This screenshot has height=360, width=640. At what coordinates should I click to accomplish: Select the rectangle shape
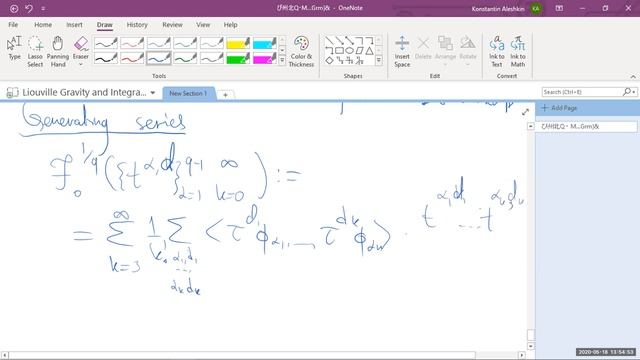[x=339, y=51]
